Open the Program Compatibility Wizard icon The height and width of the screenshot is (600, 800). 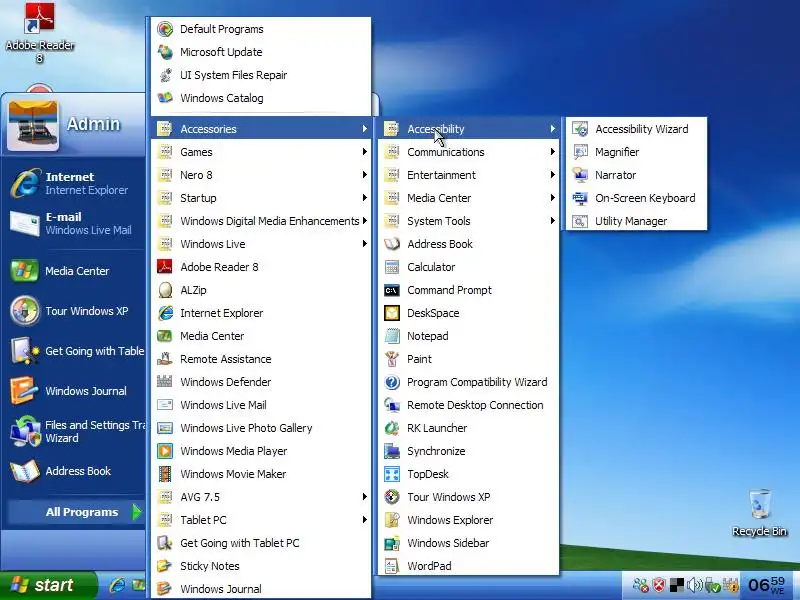392,382
